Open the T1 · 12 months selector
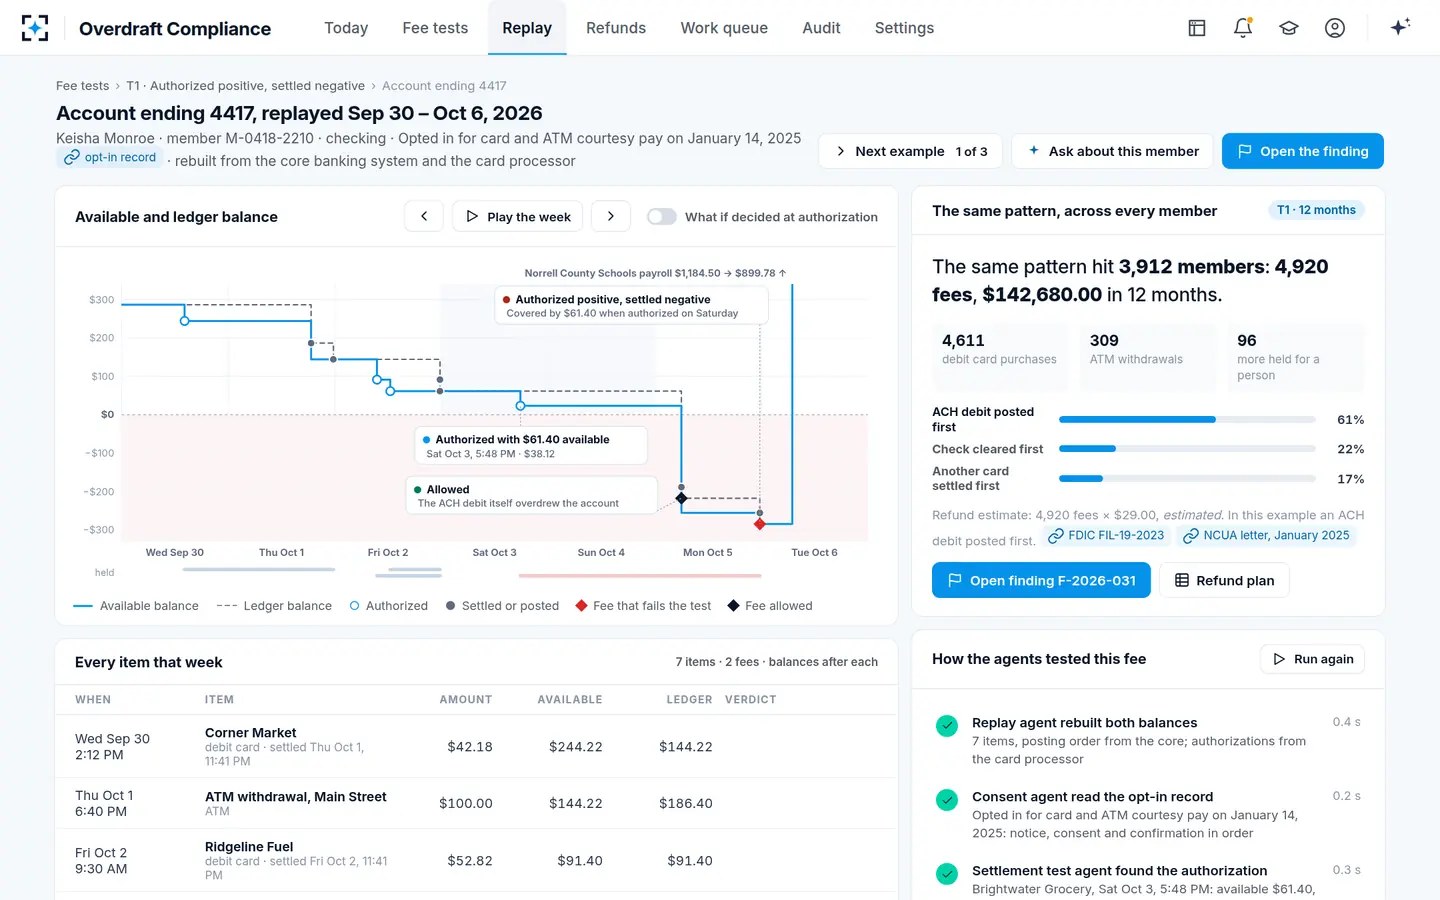The image size is (1440, 900). (x=1316, y=210)
